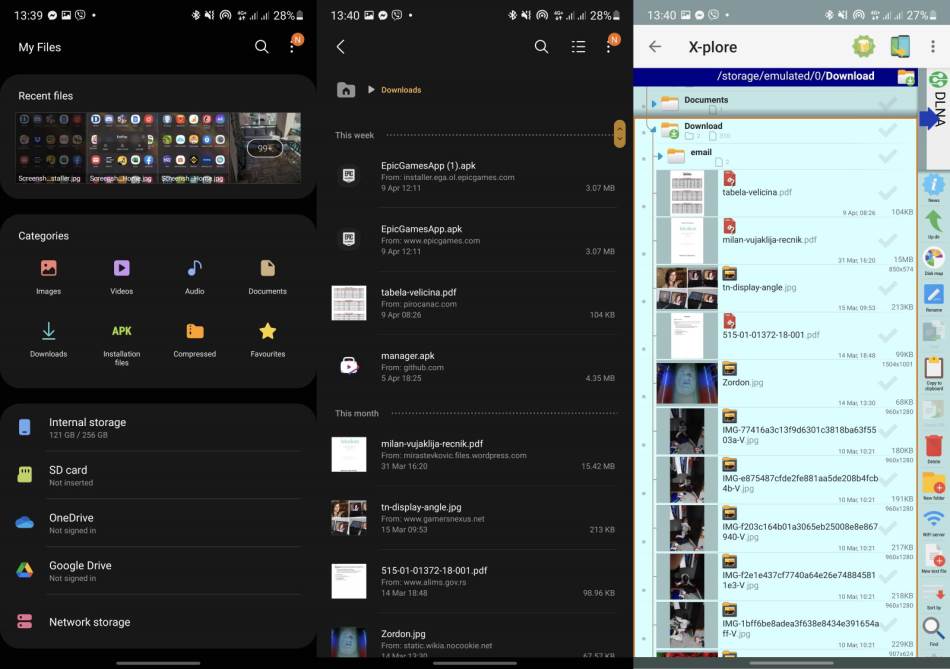Open manager.apk from github.com

pyautogui.click(x=475, y=367)
